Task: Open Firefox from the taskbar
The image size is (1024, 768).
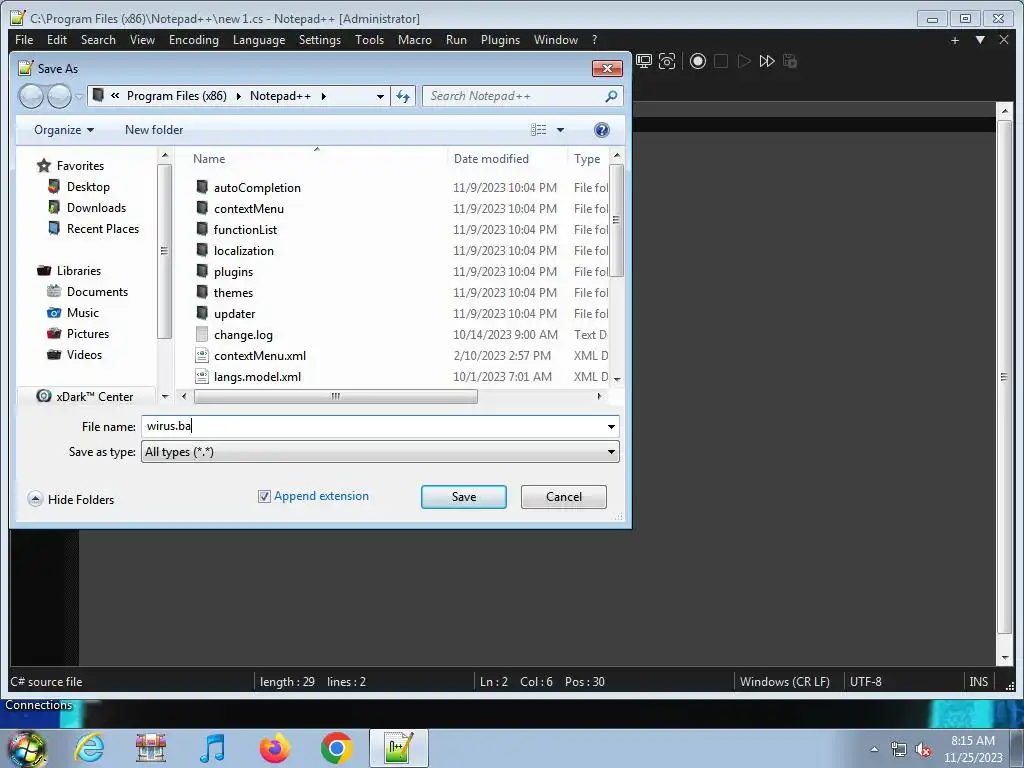Action: click(274, 748)
